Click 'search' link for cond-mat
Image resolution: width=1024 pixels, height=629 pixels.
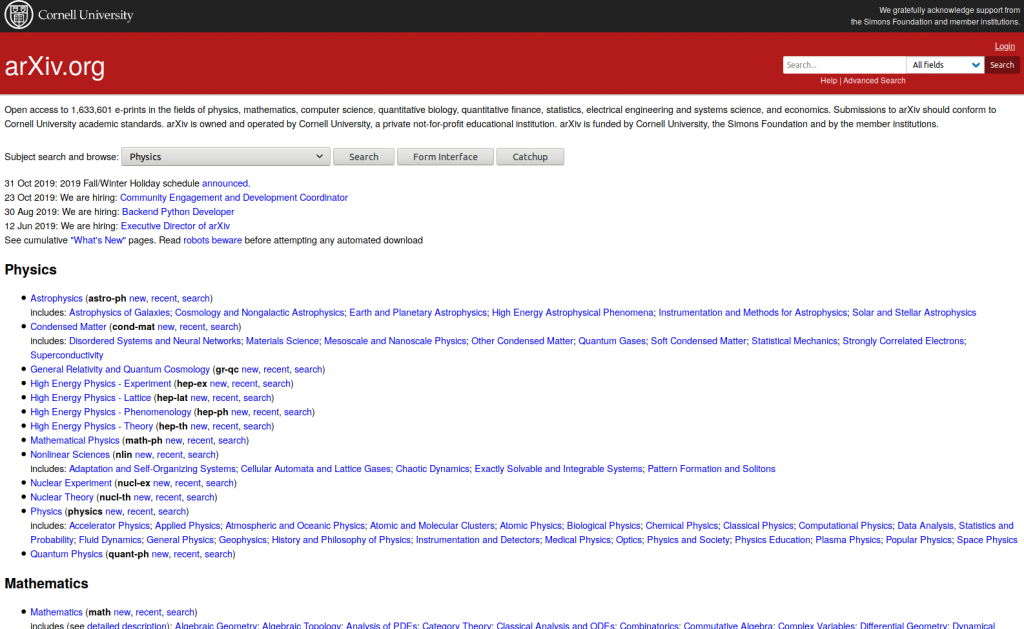224,327
